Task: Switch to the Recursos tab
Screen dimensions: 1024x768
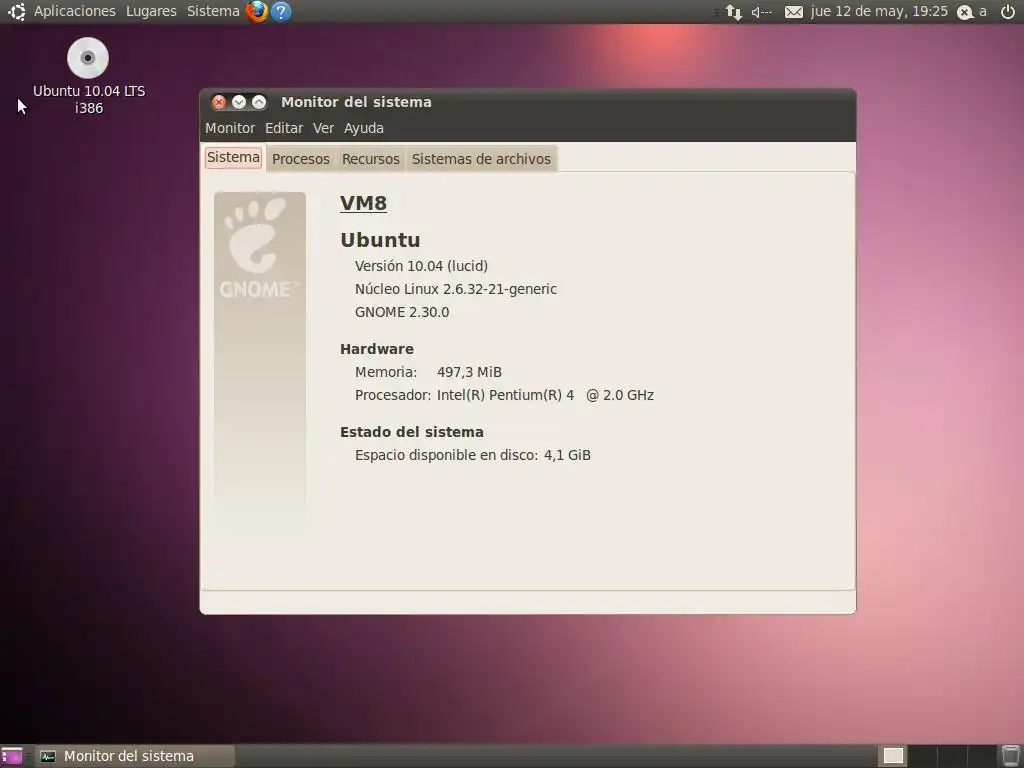Action: [370, 159]
